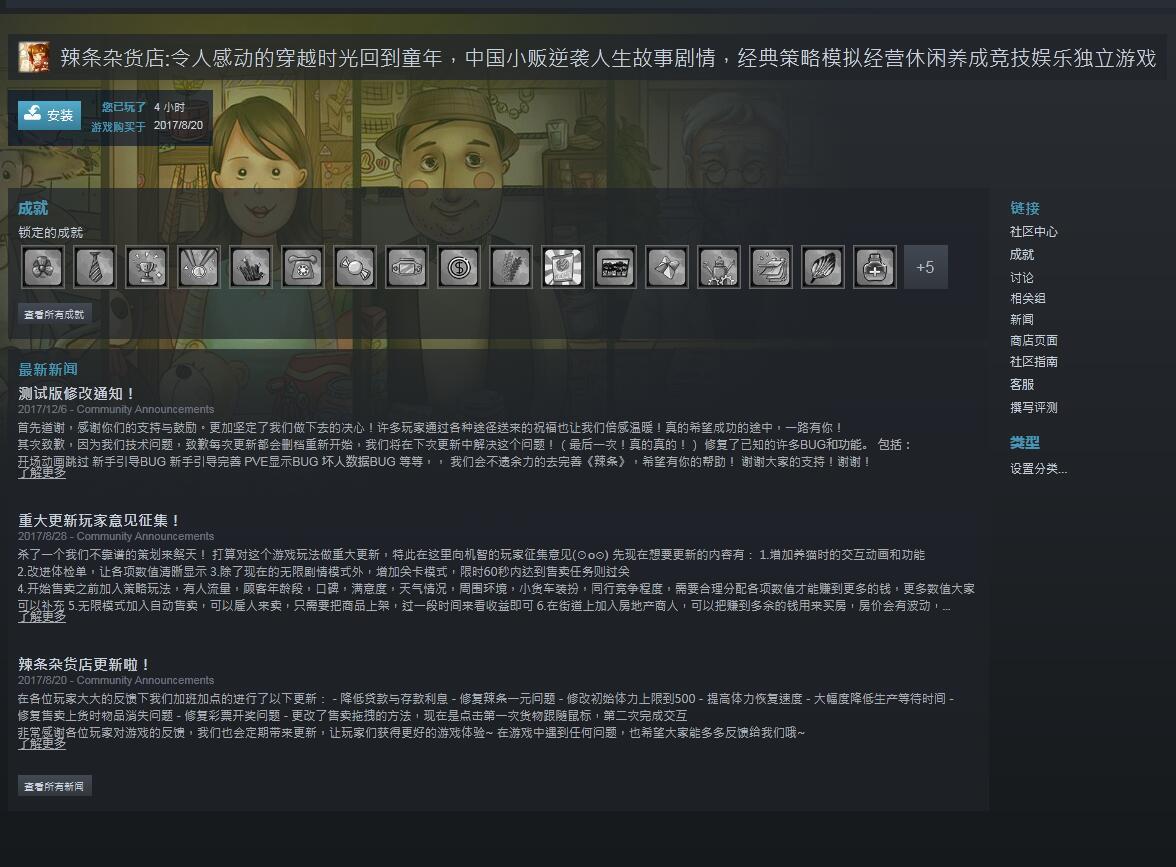
Task: Click the dollar coin achievement icon
Action: (x=459, y=267)
